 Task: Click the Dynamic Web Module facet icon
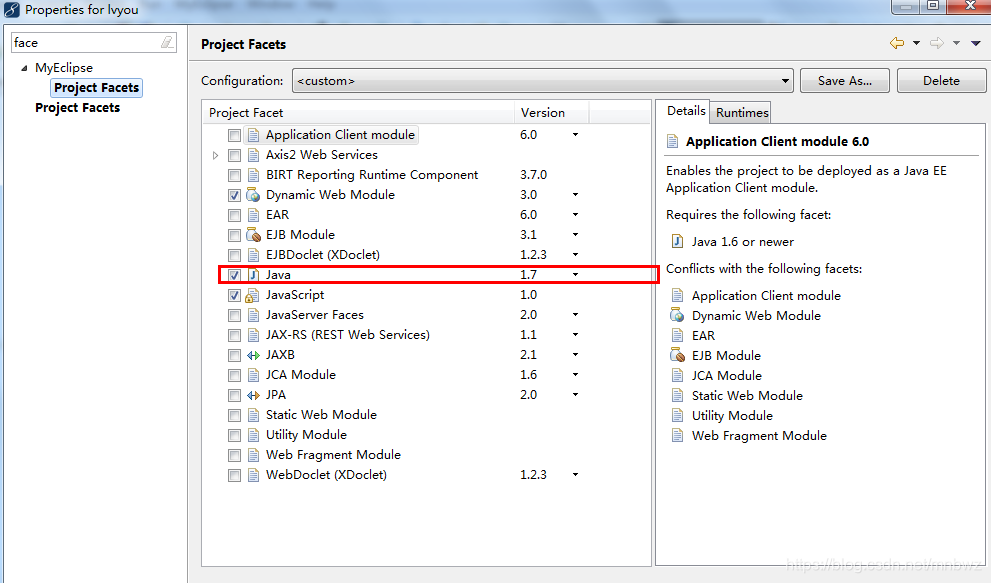(253, 195)
